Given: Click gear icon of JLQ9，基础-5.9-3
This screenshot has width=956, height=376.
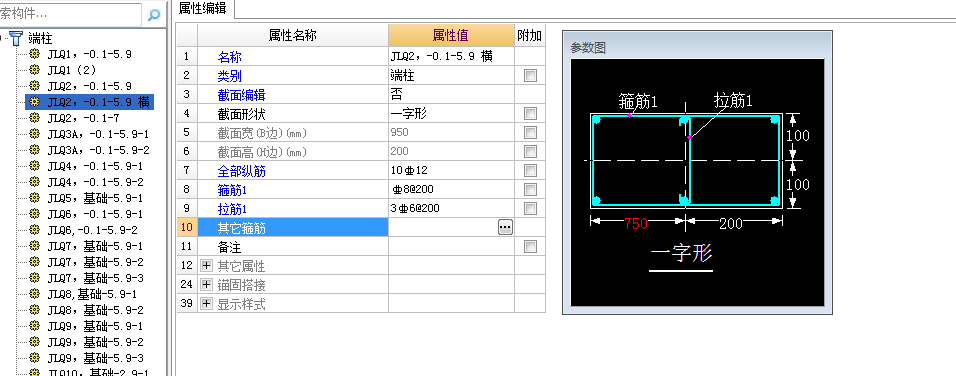Looking at the screenshot, I should (x=35, y=358).
